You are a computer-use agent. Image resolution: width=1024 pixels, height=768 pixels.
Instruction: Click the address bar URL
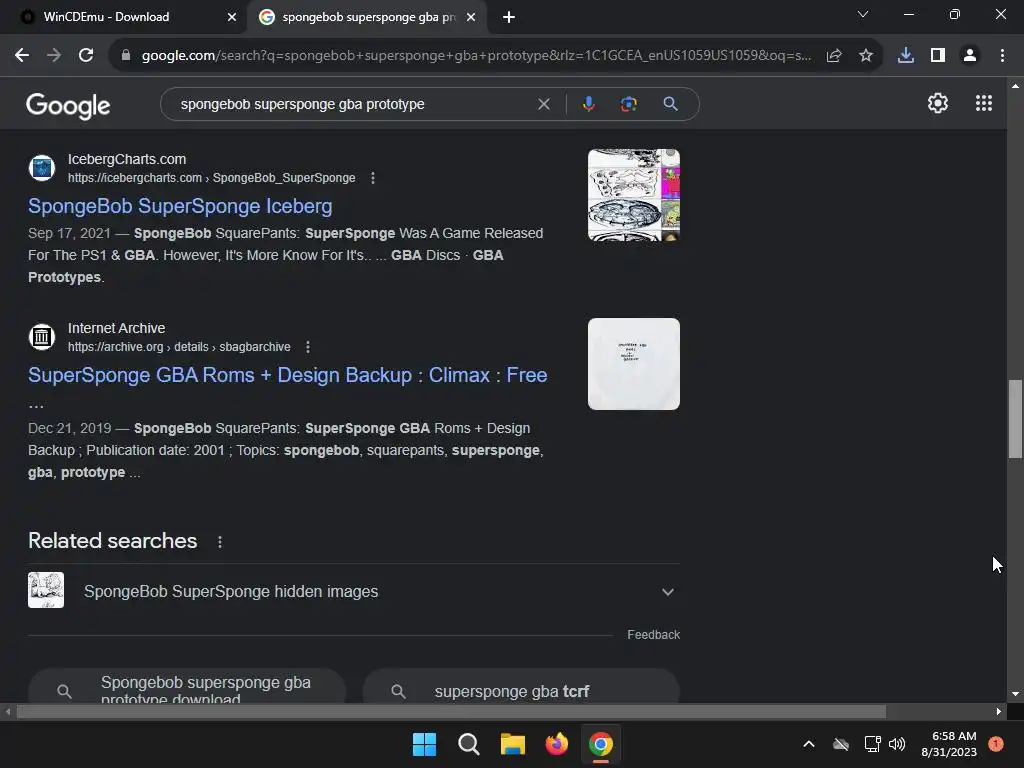(x=475, y=56)
